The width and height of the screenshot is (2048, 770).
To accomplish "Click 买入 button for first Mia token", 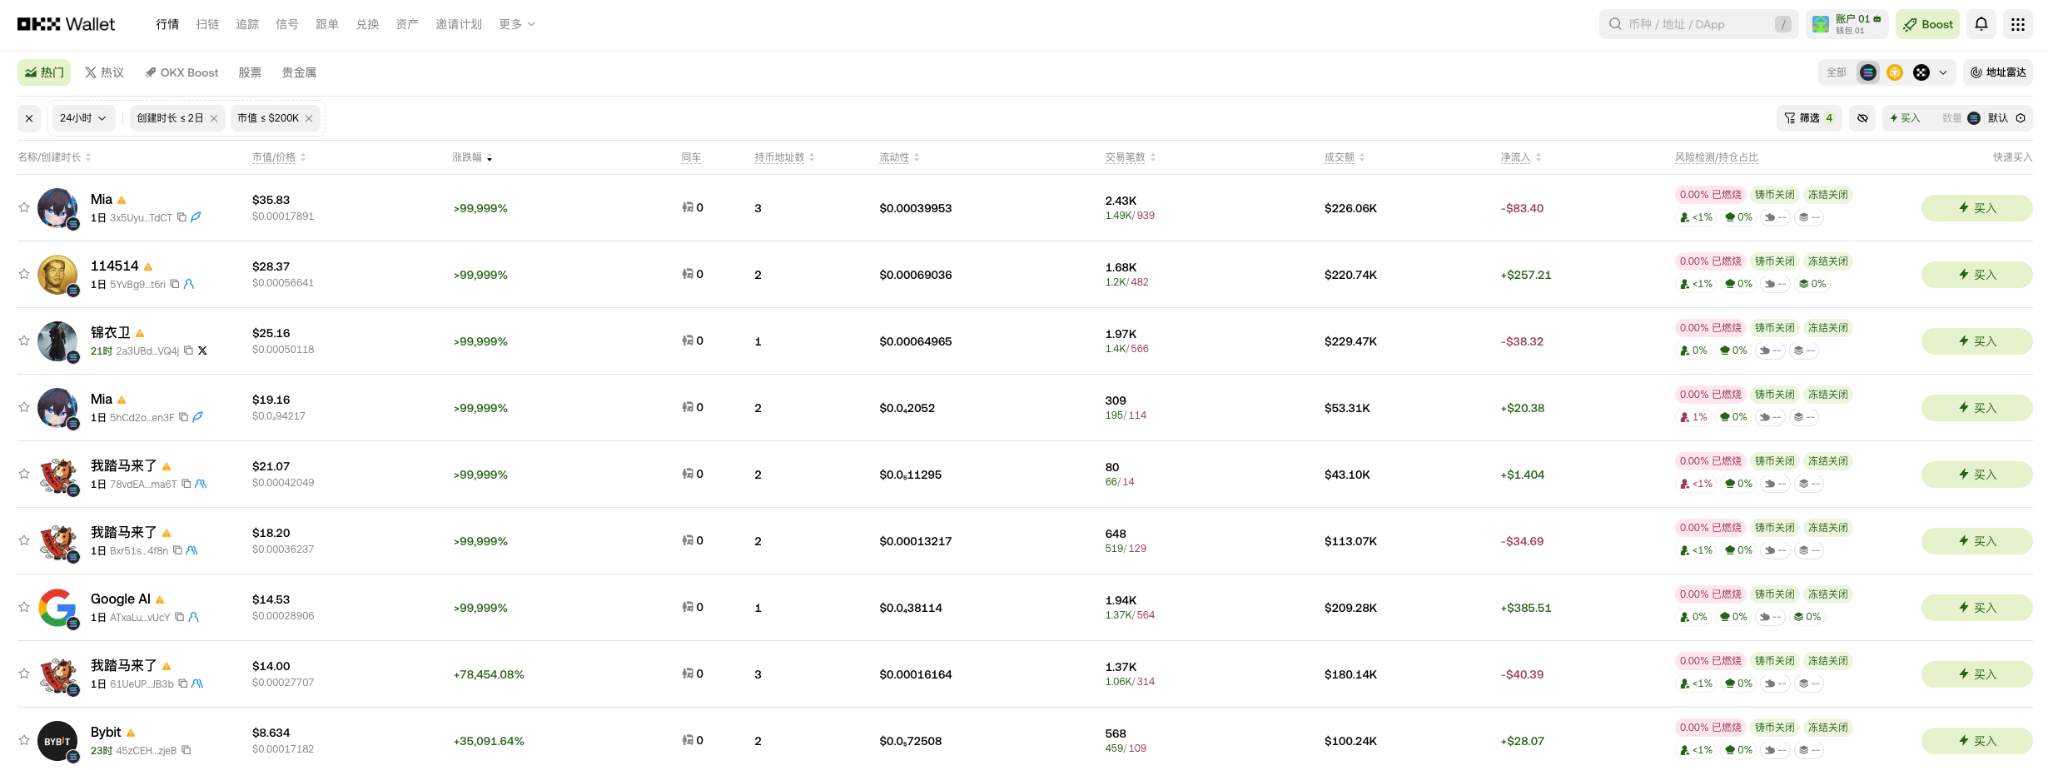I will pyautogui.click(x=1976, y=208).
